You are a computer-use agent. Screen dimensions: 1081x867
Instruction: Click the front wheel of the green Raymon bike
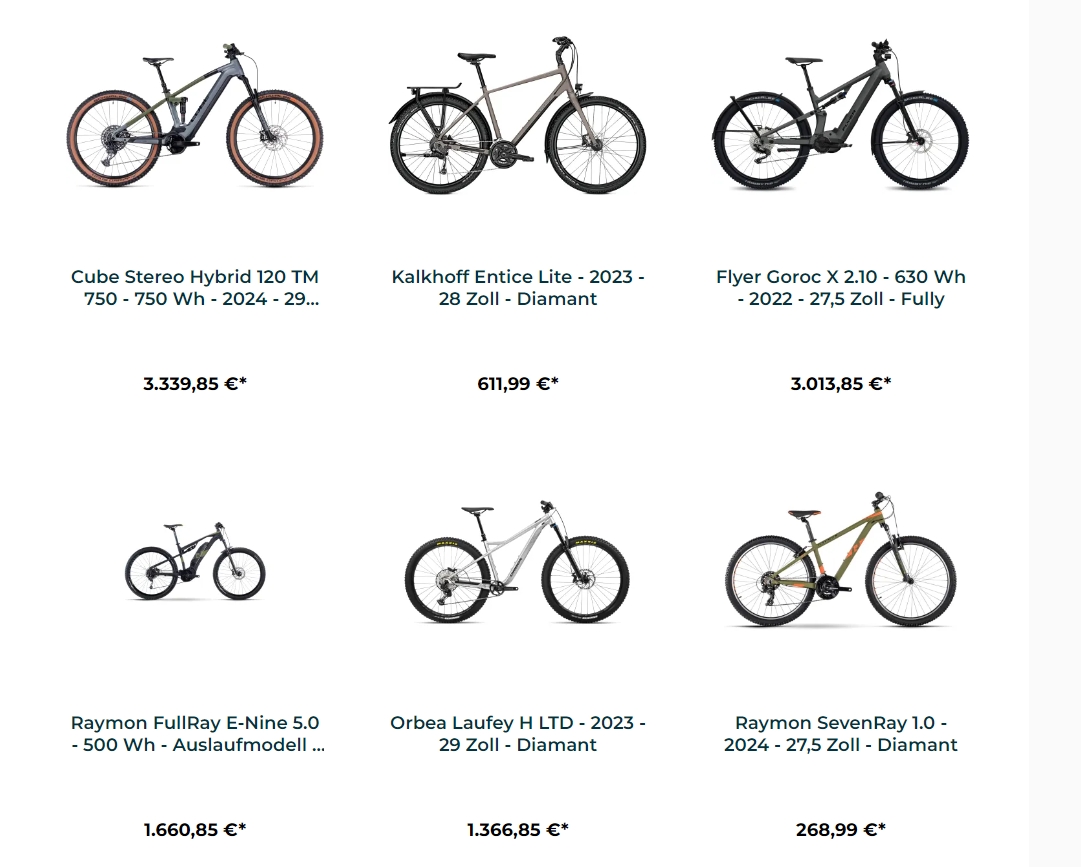[911, 580]
